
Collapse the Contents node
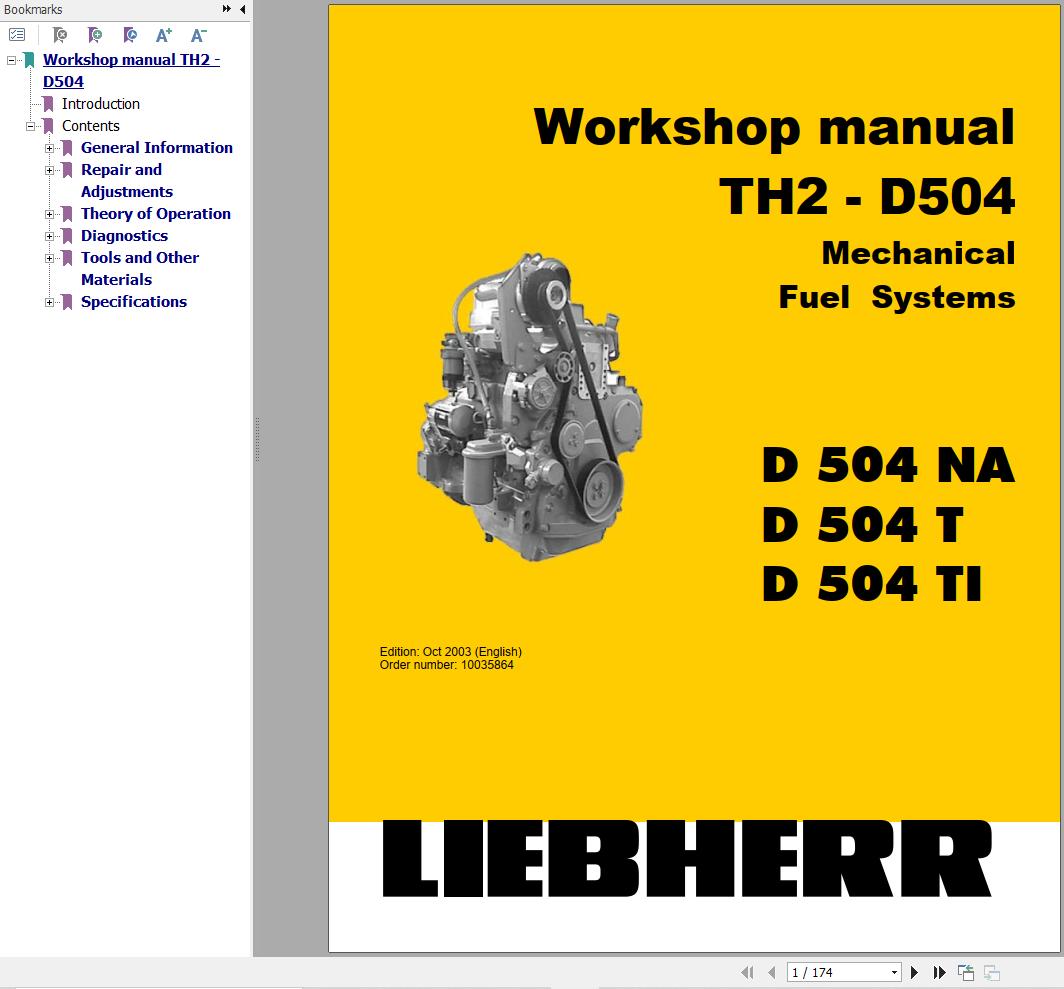pos(31,126)
